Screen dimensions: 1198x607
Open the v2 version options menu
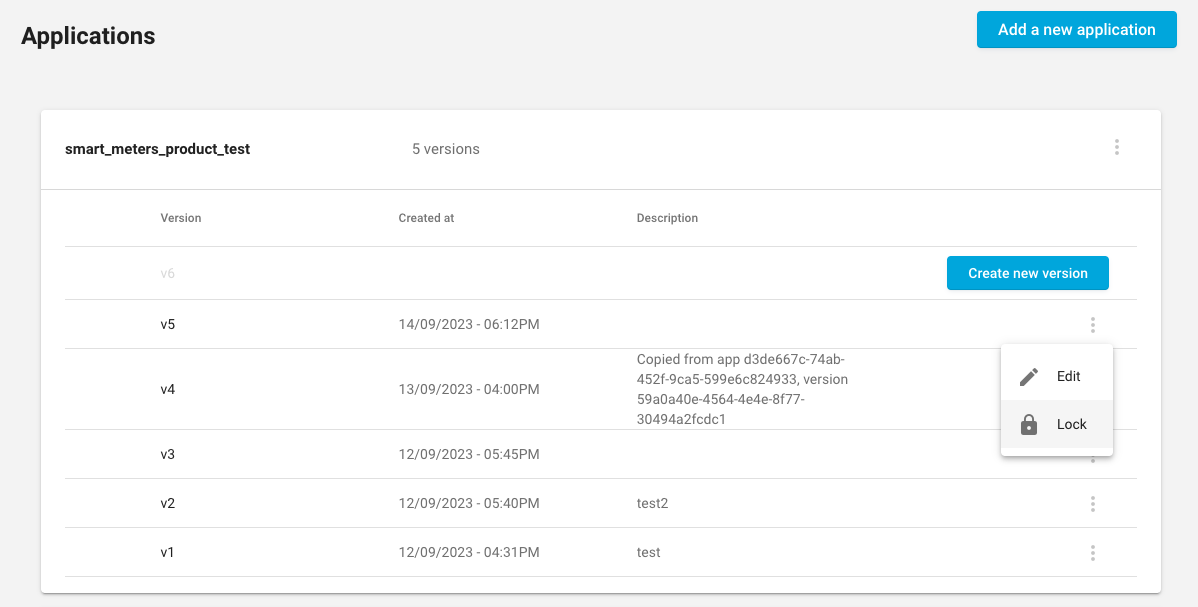coord(1093,504)
